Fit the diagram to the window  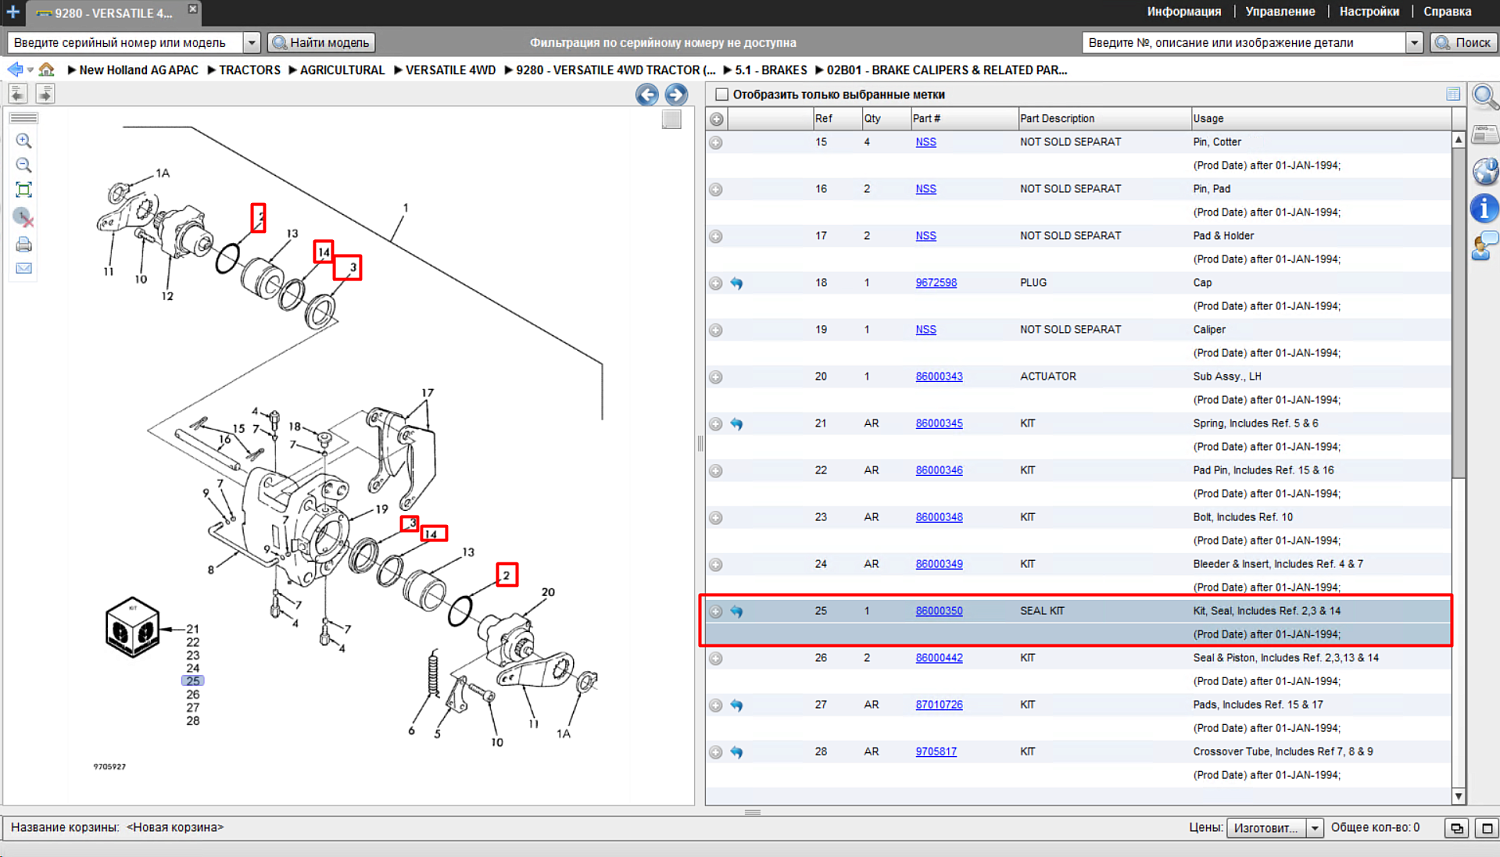(x=24, y=190)
